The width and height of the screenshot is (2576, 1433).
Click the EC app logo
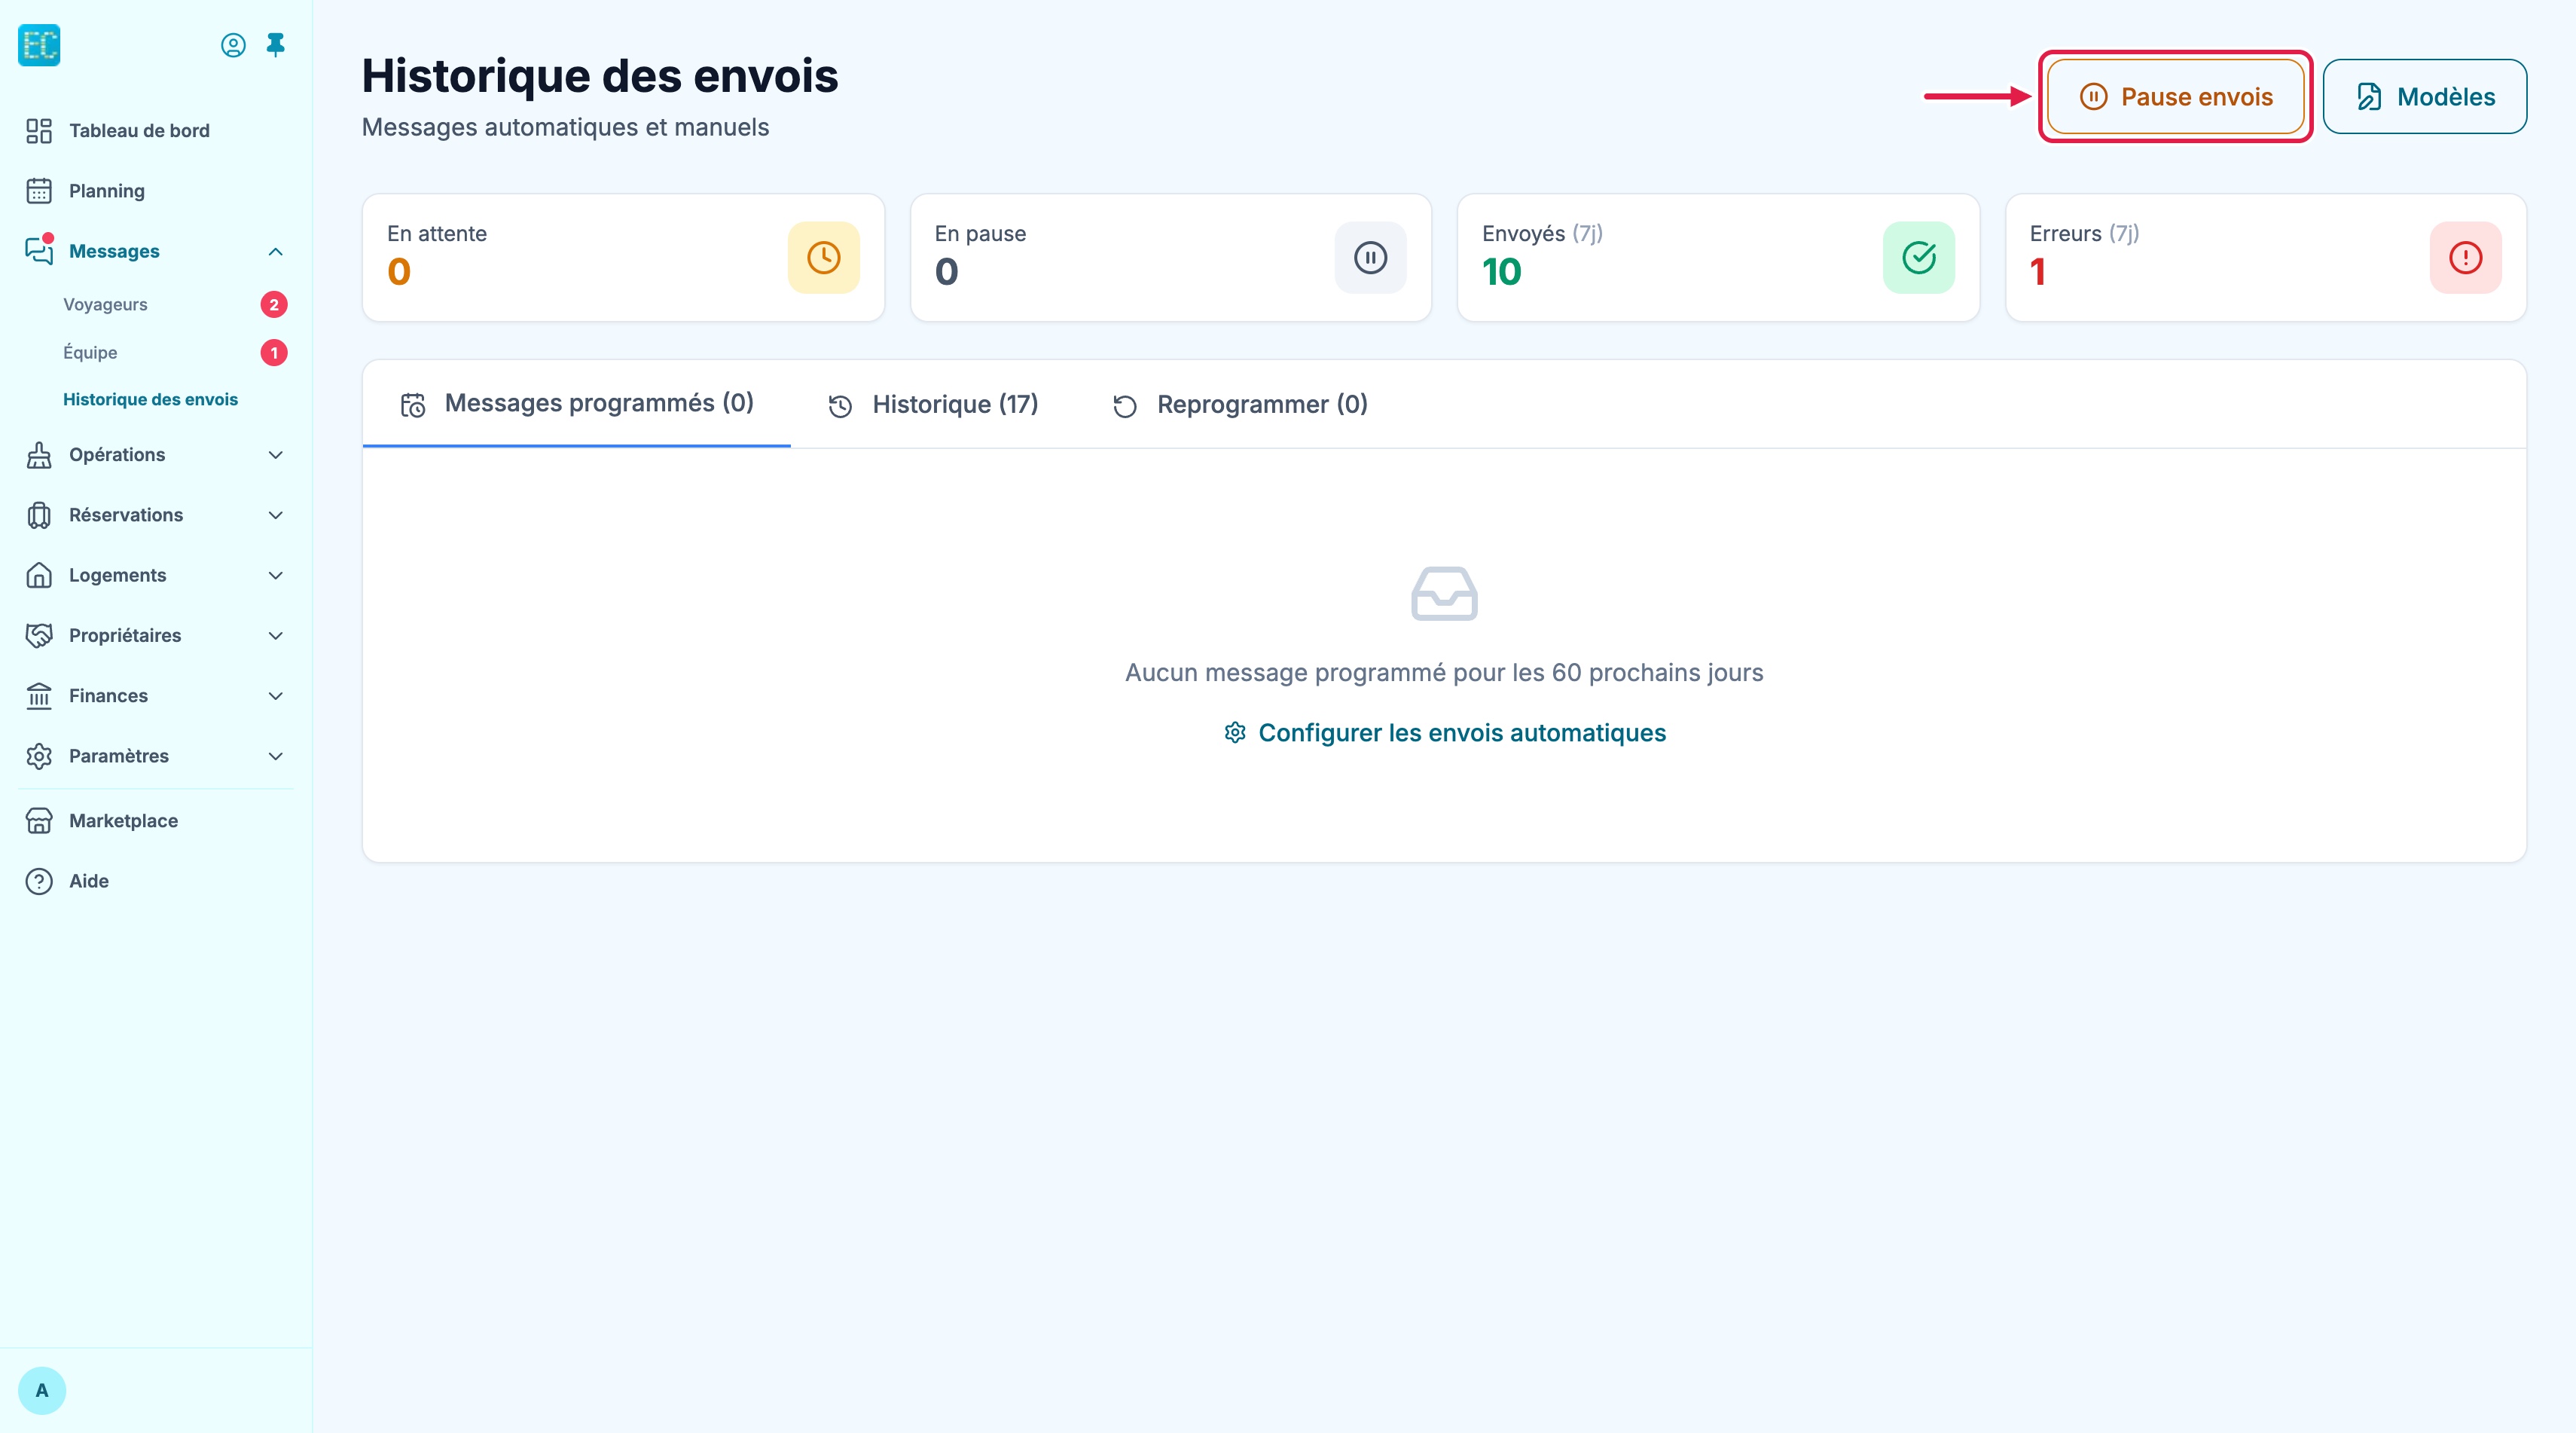pos(39,45)
